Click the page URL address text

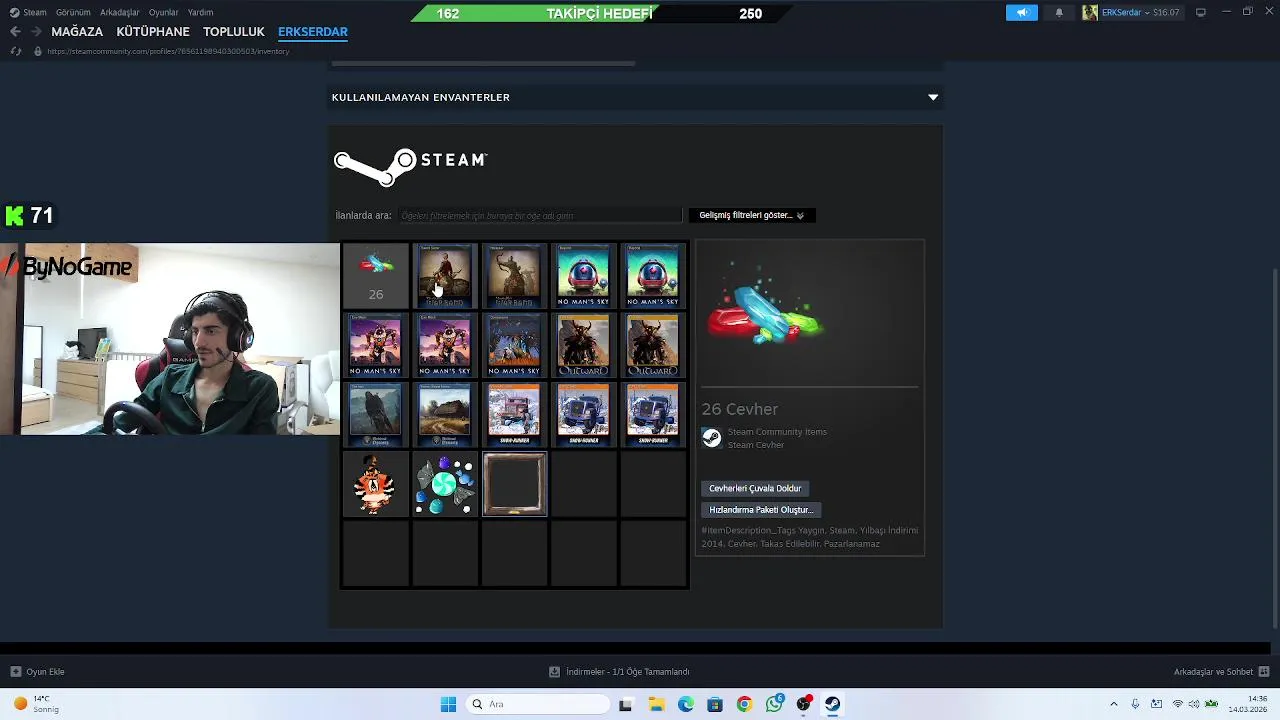(168, 51)
